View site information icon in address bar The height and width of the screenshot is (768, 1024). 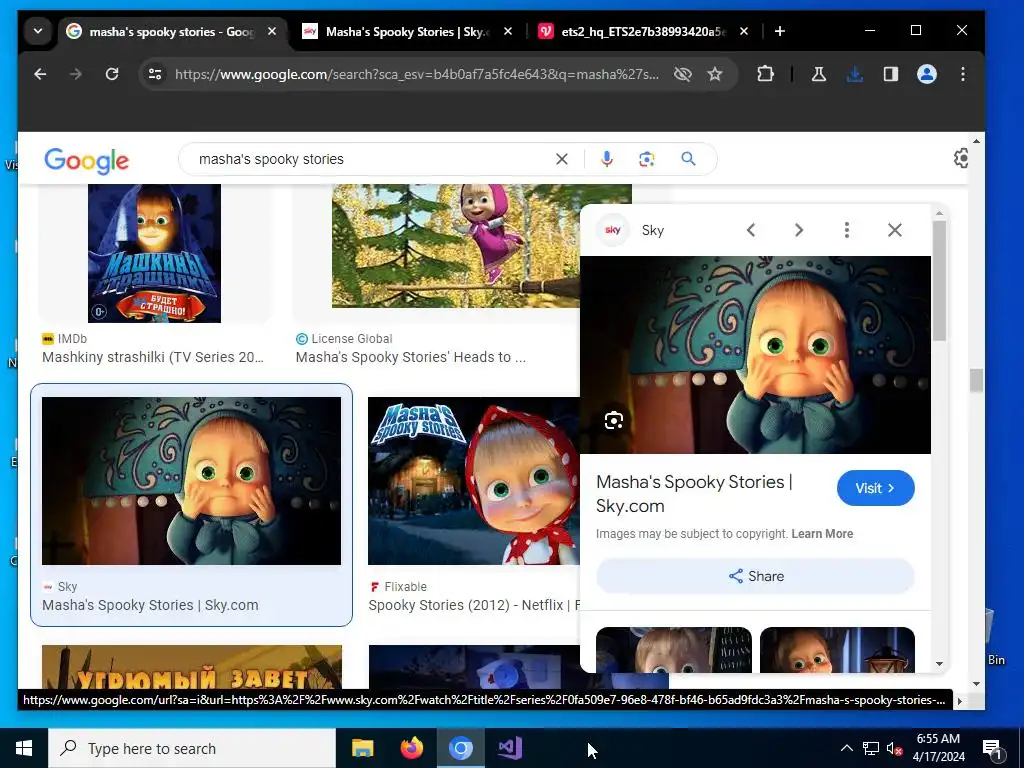(155, 74)
